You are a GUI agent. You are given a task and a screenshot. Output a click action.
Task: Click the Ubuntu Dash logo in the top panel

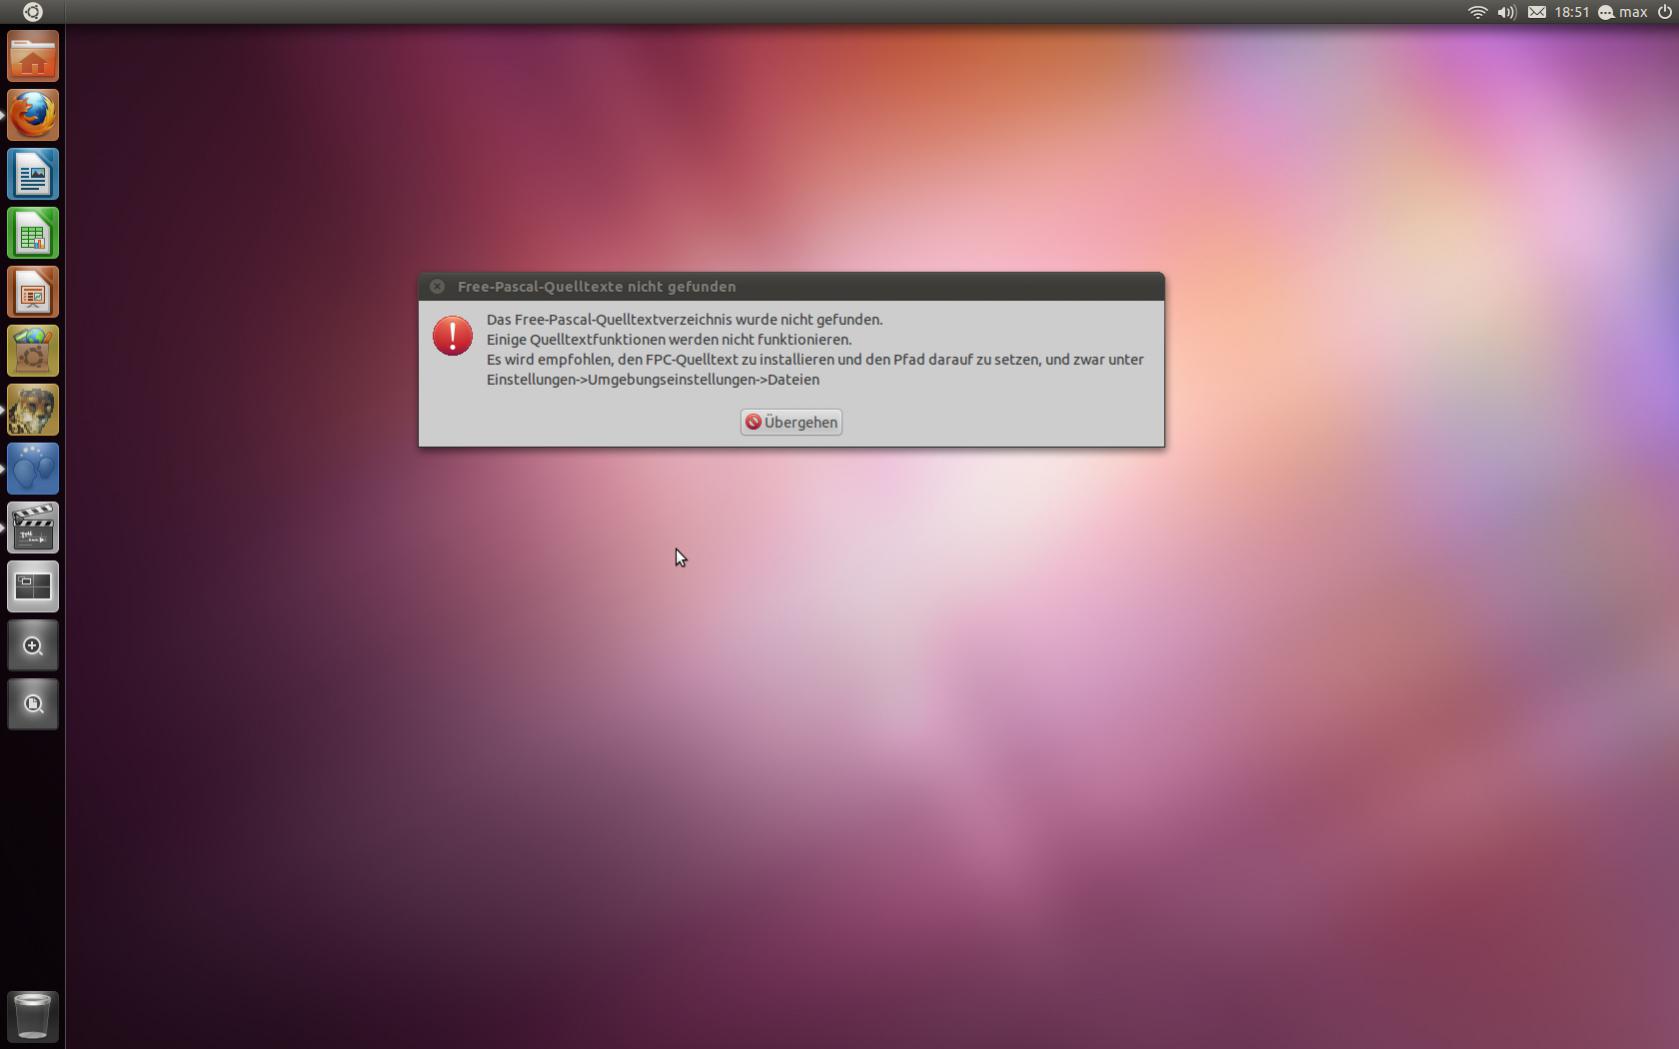[x=32, y=12]
